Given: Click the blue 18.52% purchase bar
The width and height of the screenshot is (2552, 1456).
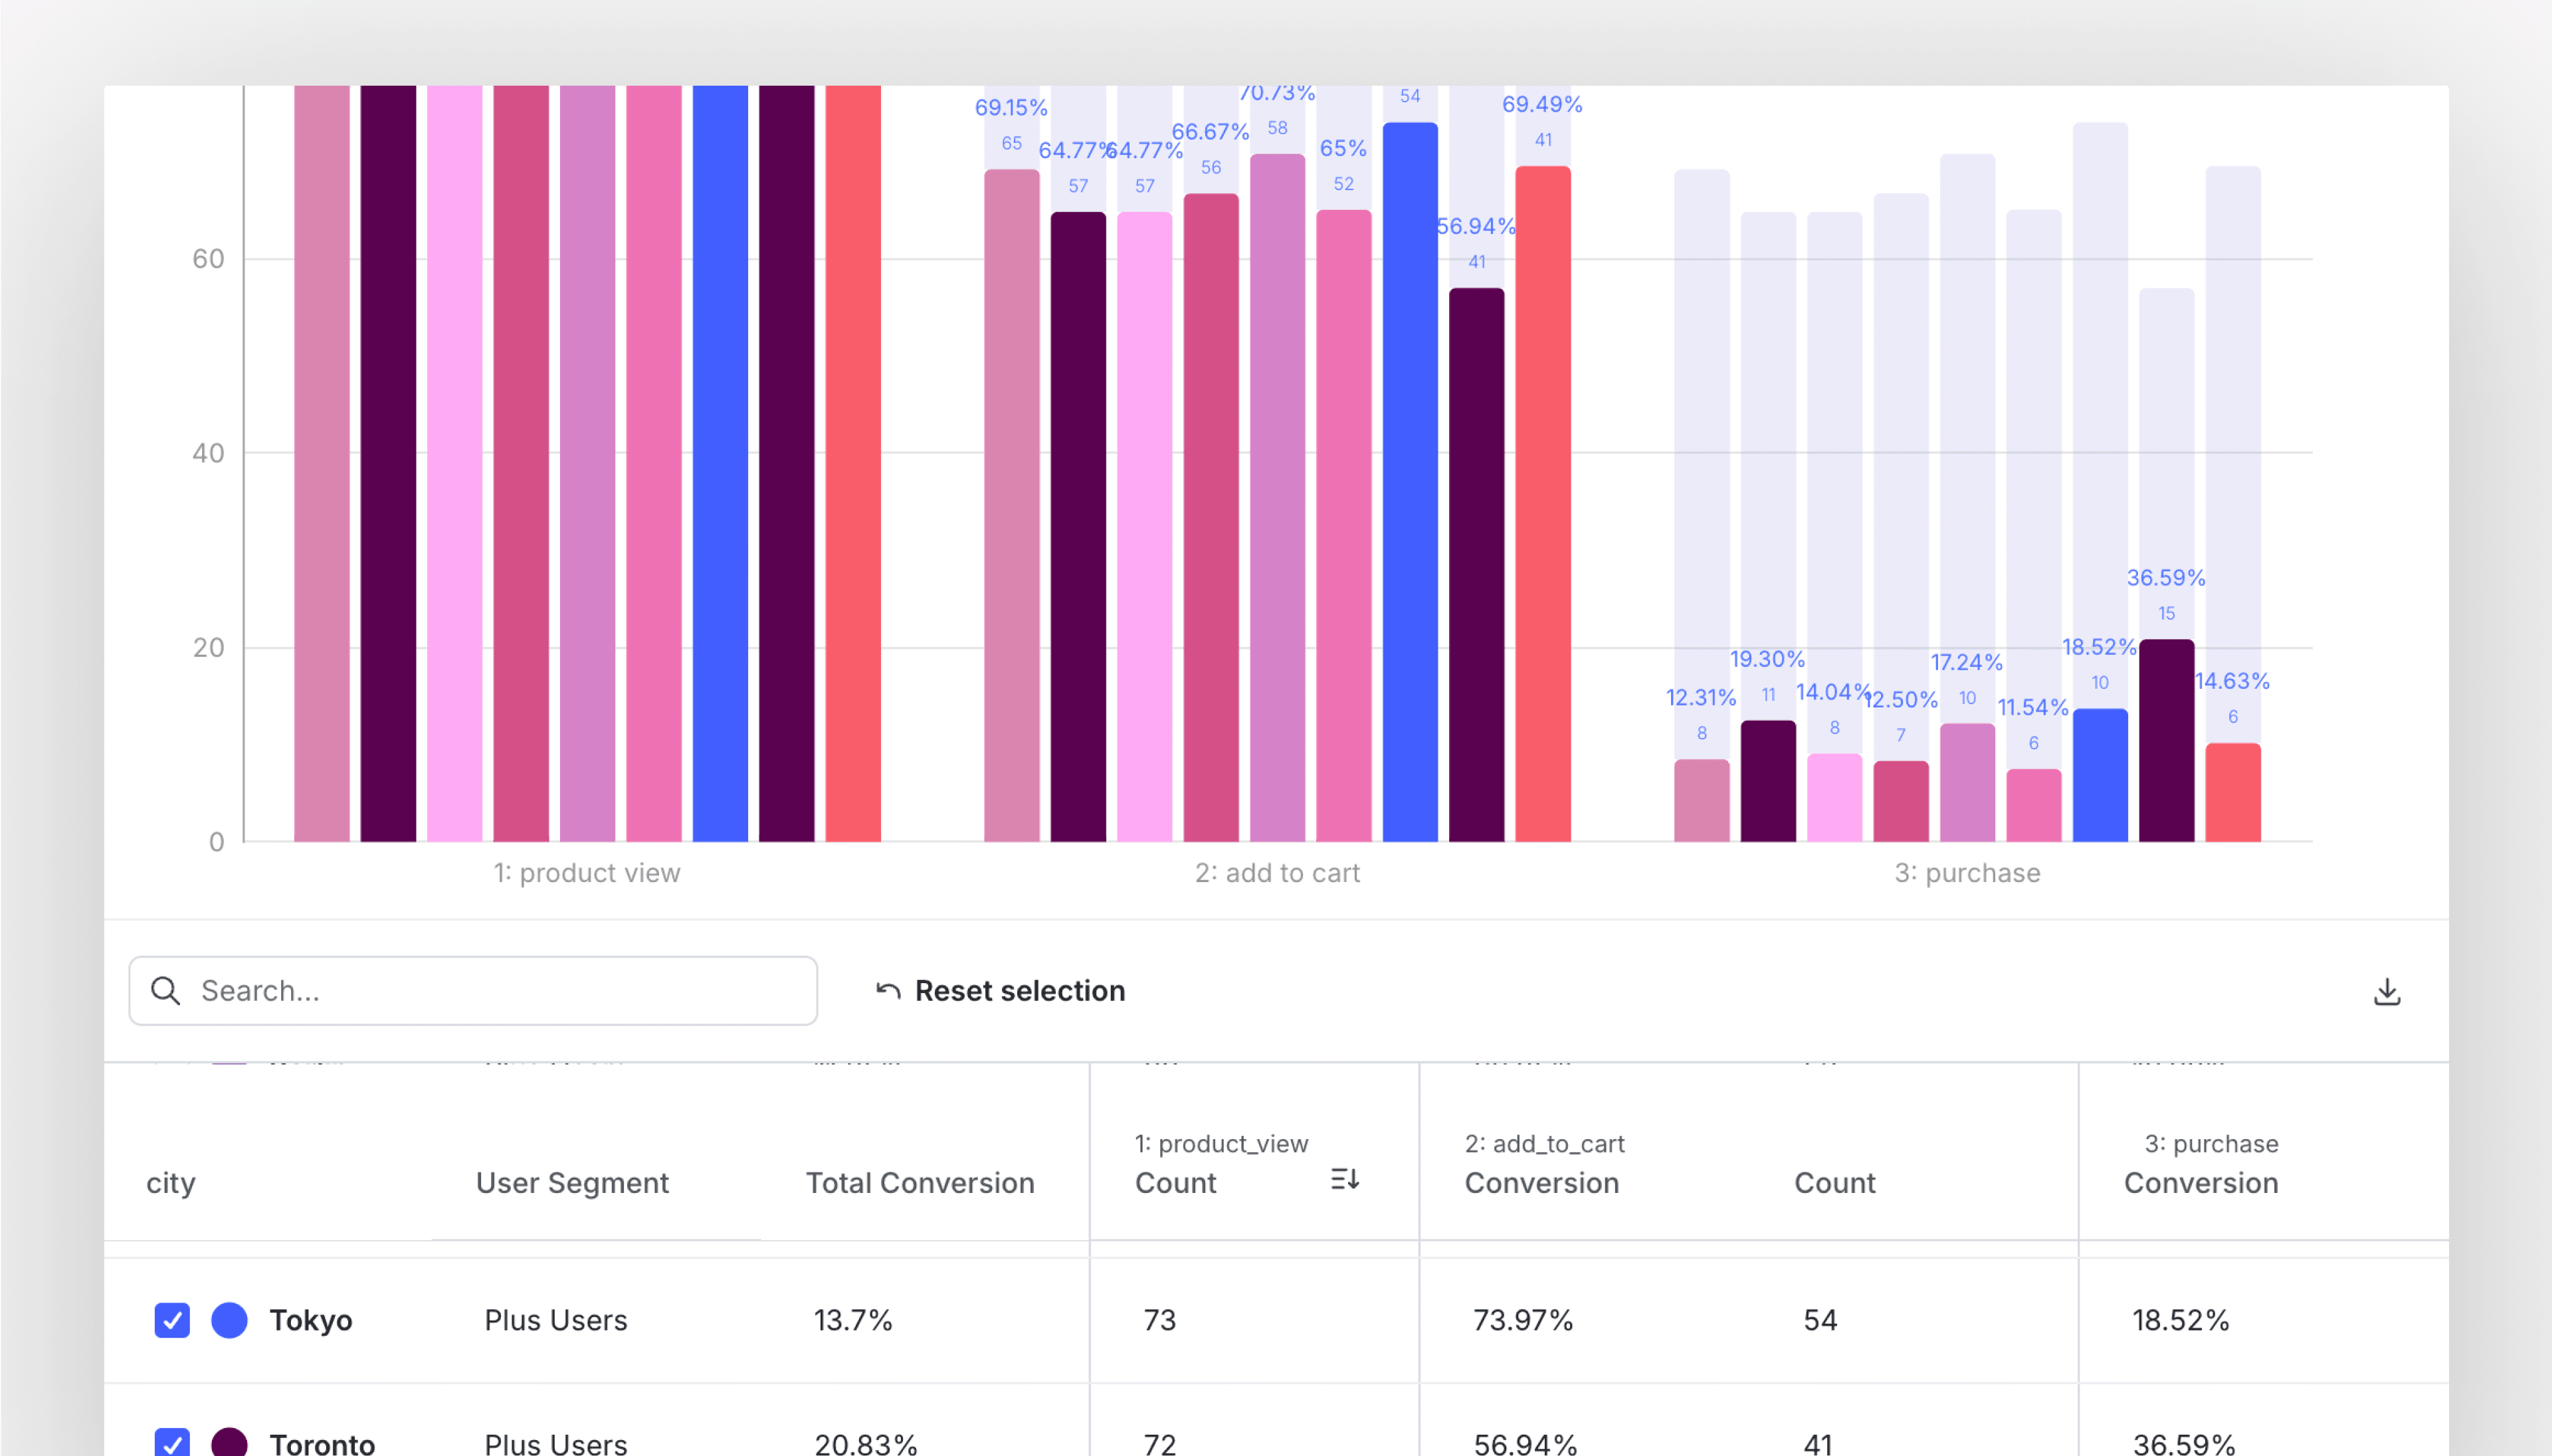Looking at the screenshot, I should click(x=2100, y=775).
